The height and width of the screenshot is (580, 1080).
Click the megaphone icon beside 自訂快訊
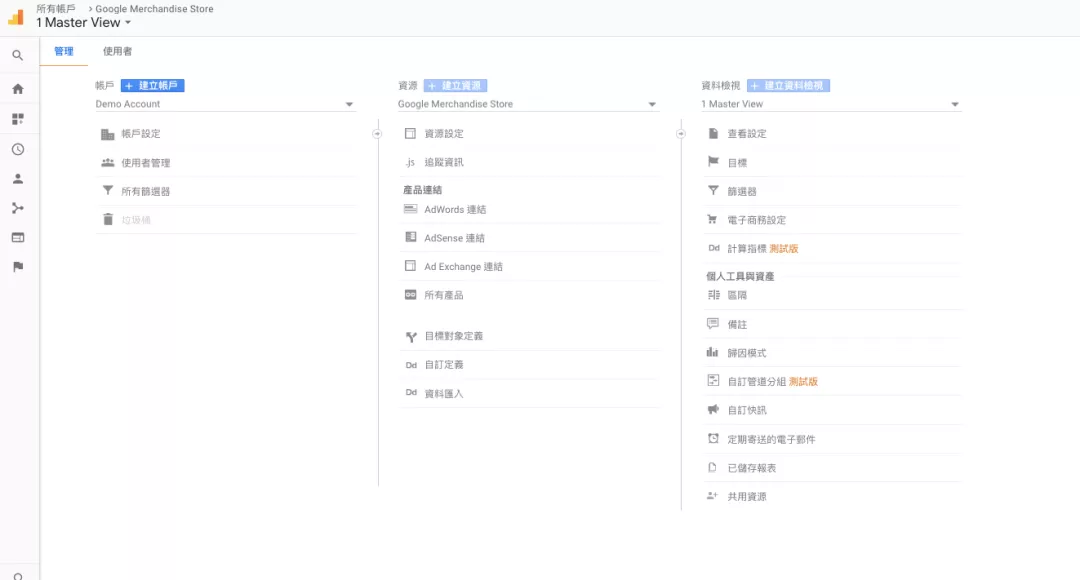(x=713, y=409)
